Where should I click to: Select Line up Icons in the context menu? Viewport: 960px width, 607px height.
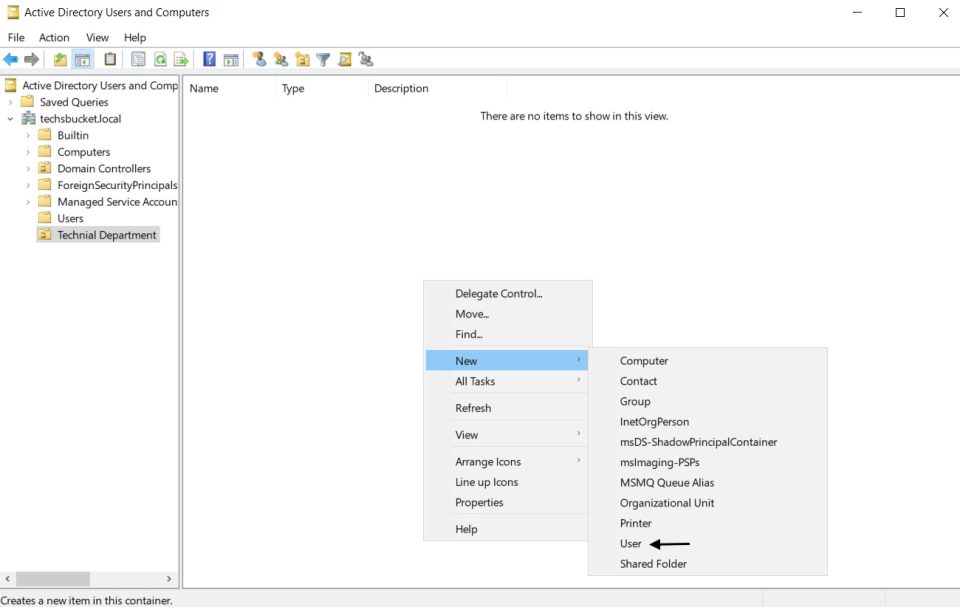click(508, 482)
